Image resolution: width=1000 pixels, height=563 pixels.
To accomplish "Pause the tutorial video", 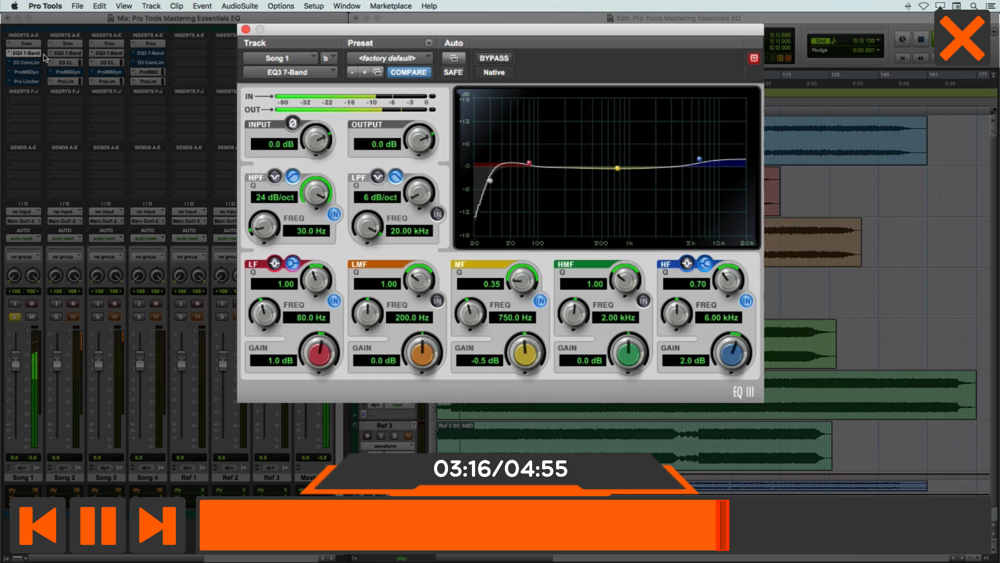I will 98,525.
